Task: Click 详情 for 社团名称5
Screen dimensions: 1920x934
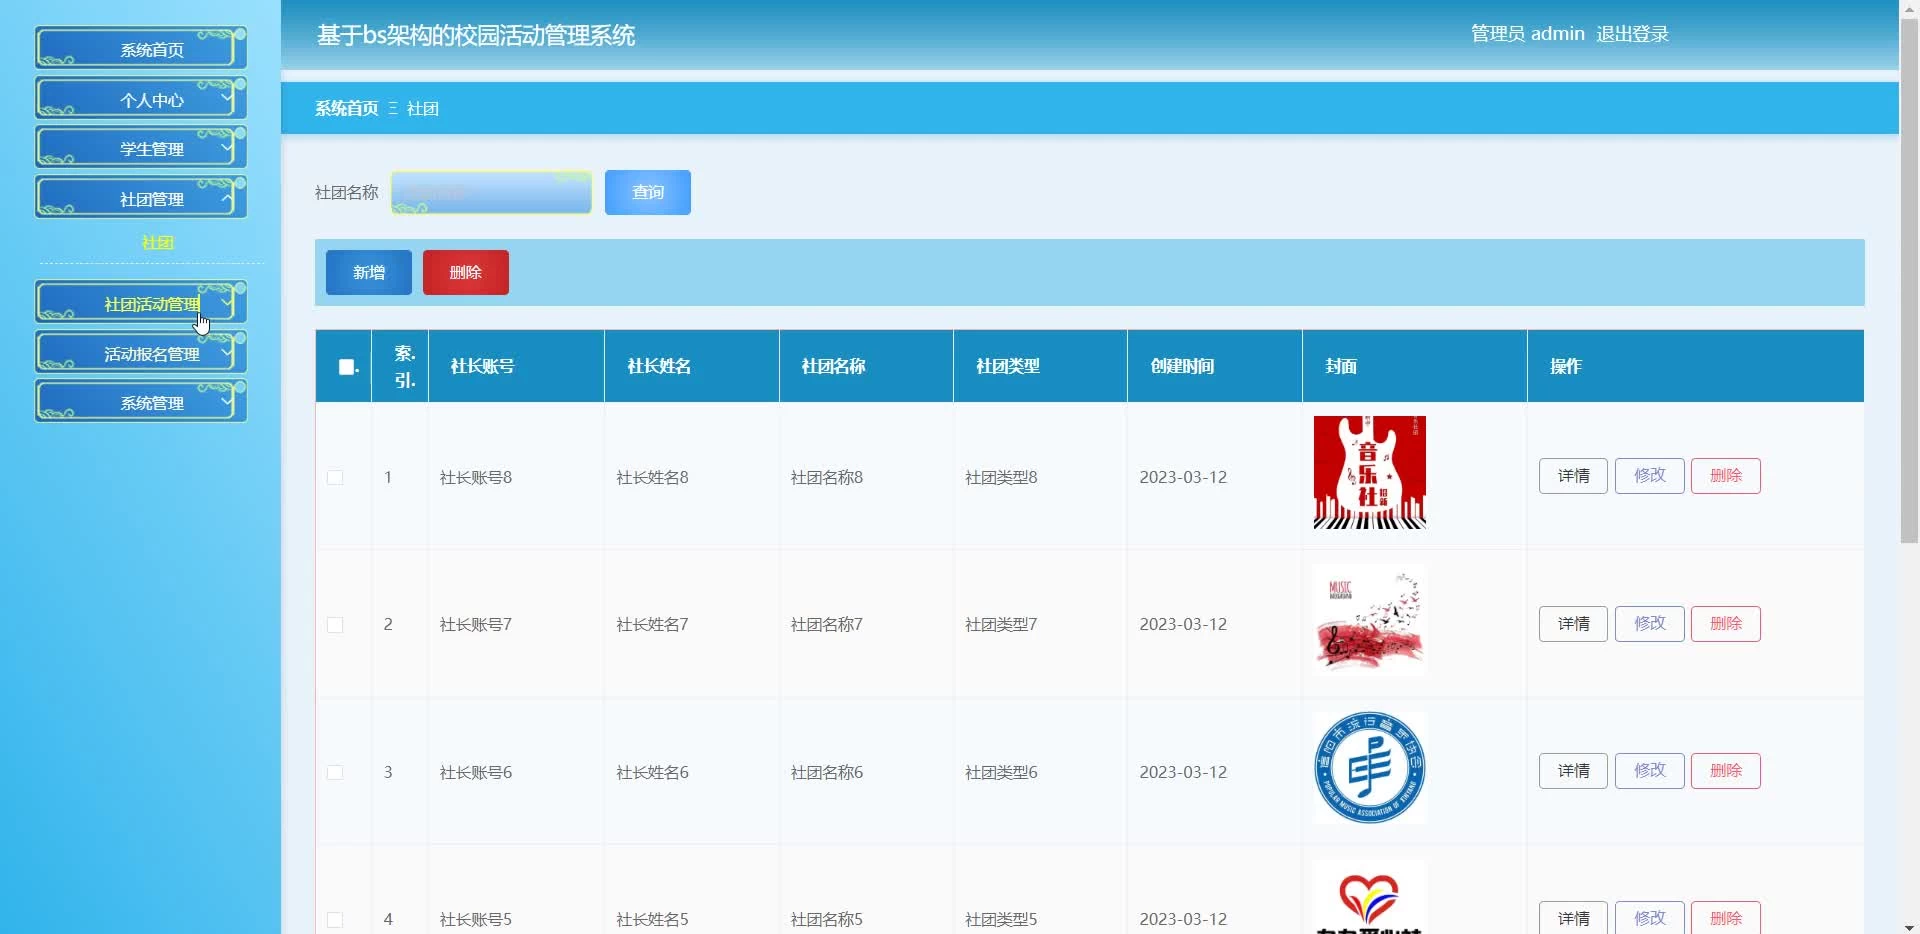Action: click(1573, 918)
